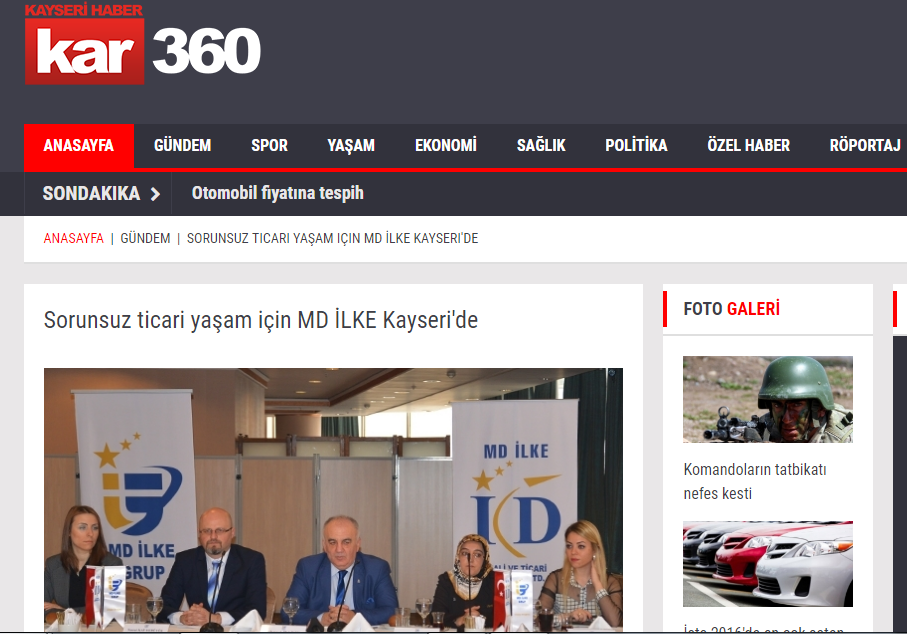This screenshot has width=907, height=634.
Task: Open the POLİTİKA menu item
Action: [636, 146]
